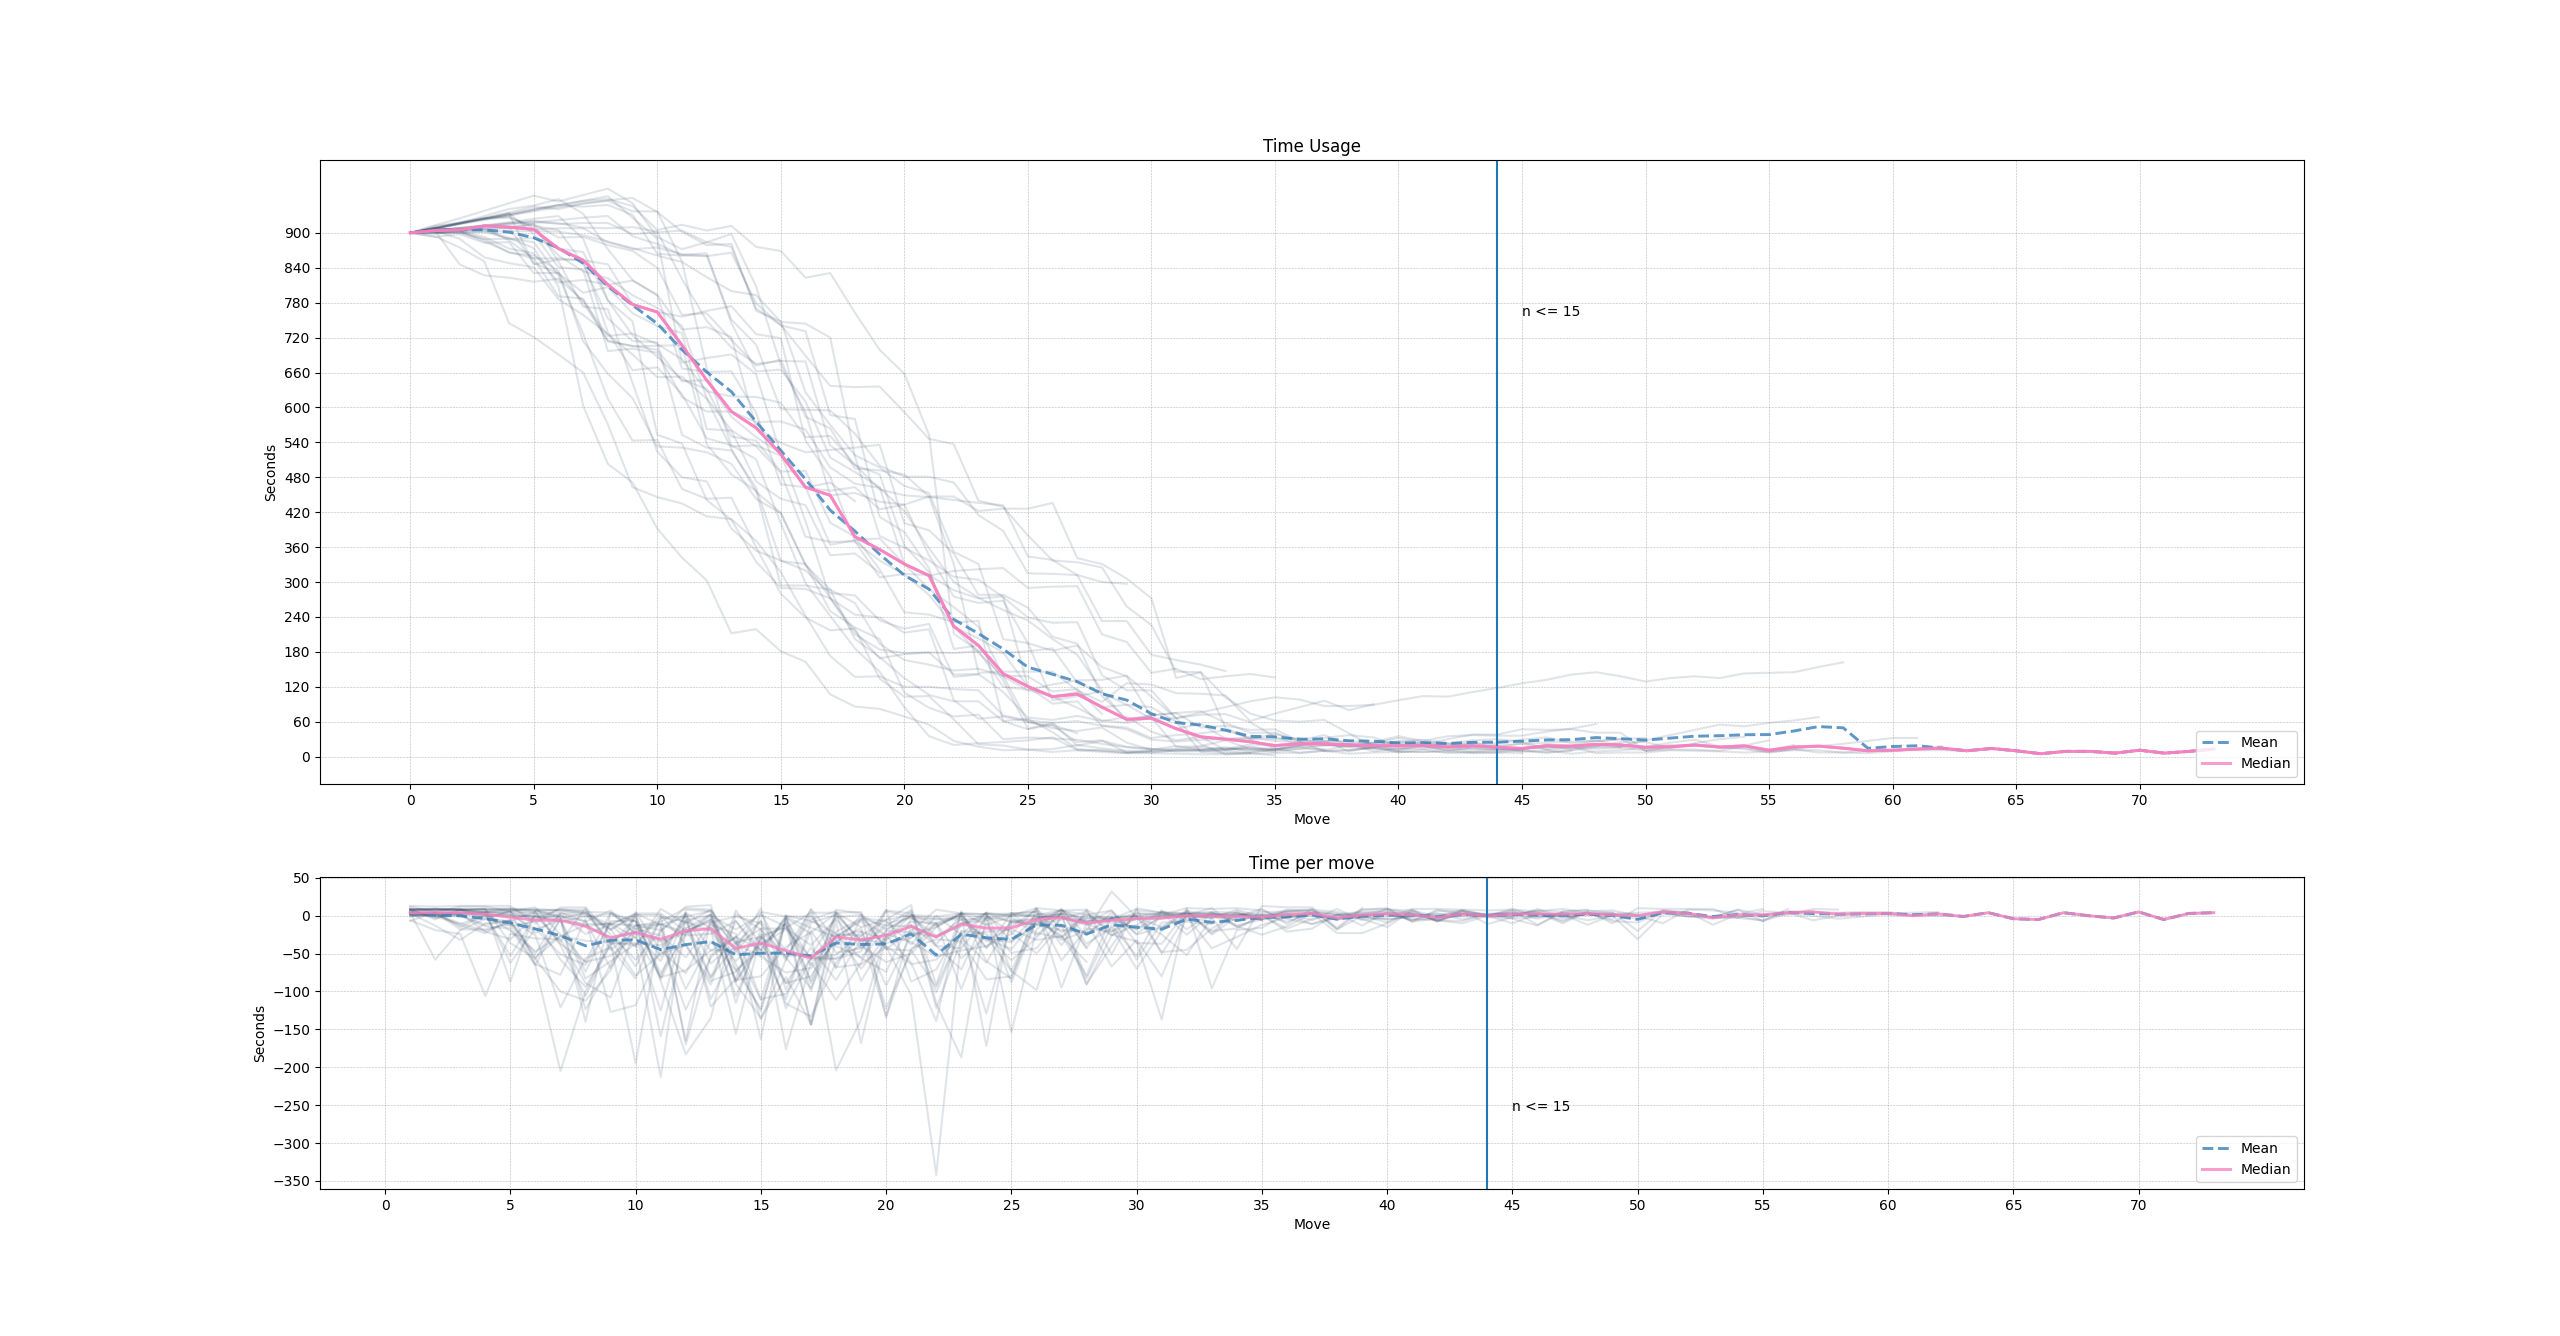2560x1336 pixels.
Task: Select the "Seconds" y-axis label of Time Usage chart
Action: coord(270,473)
